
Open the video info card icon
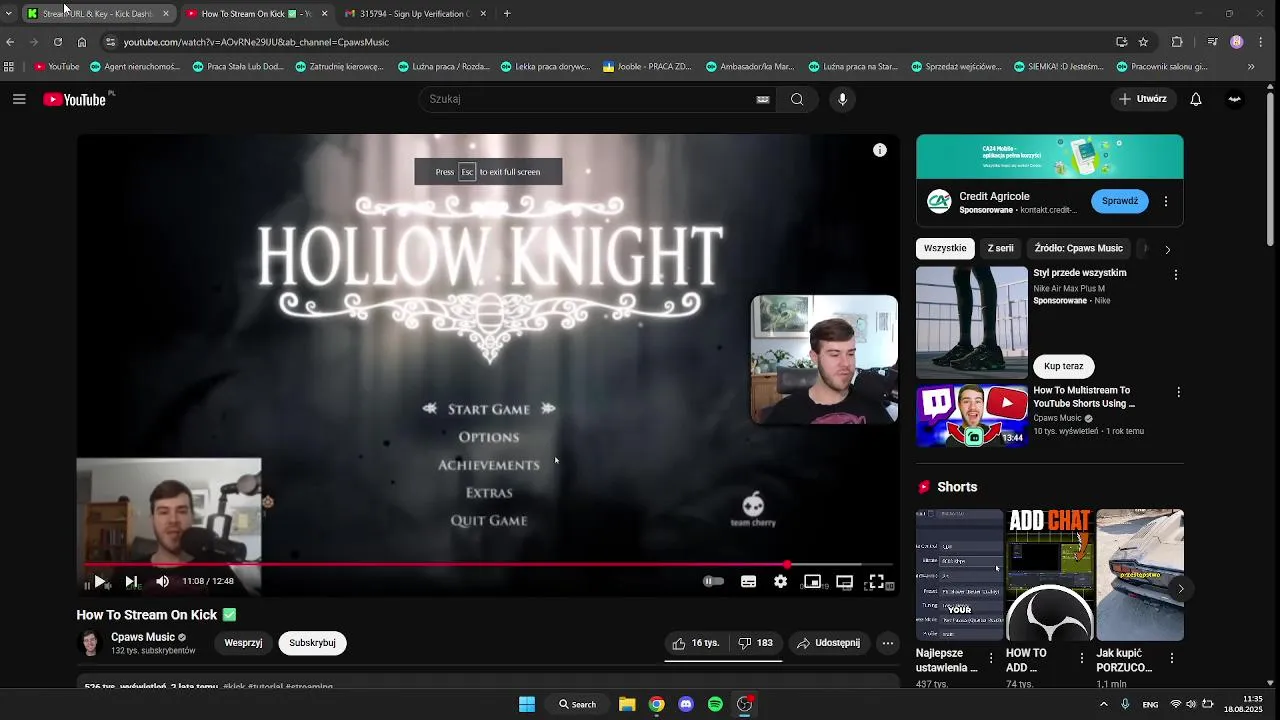(x=880, y=150)
